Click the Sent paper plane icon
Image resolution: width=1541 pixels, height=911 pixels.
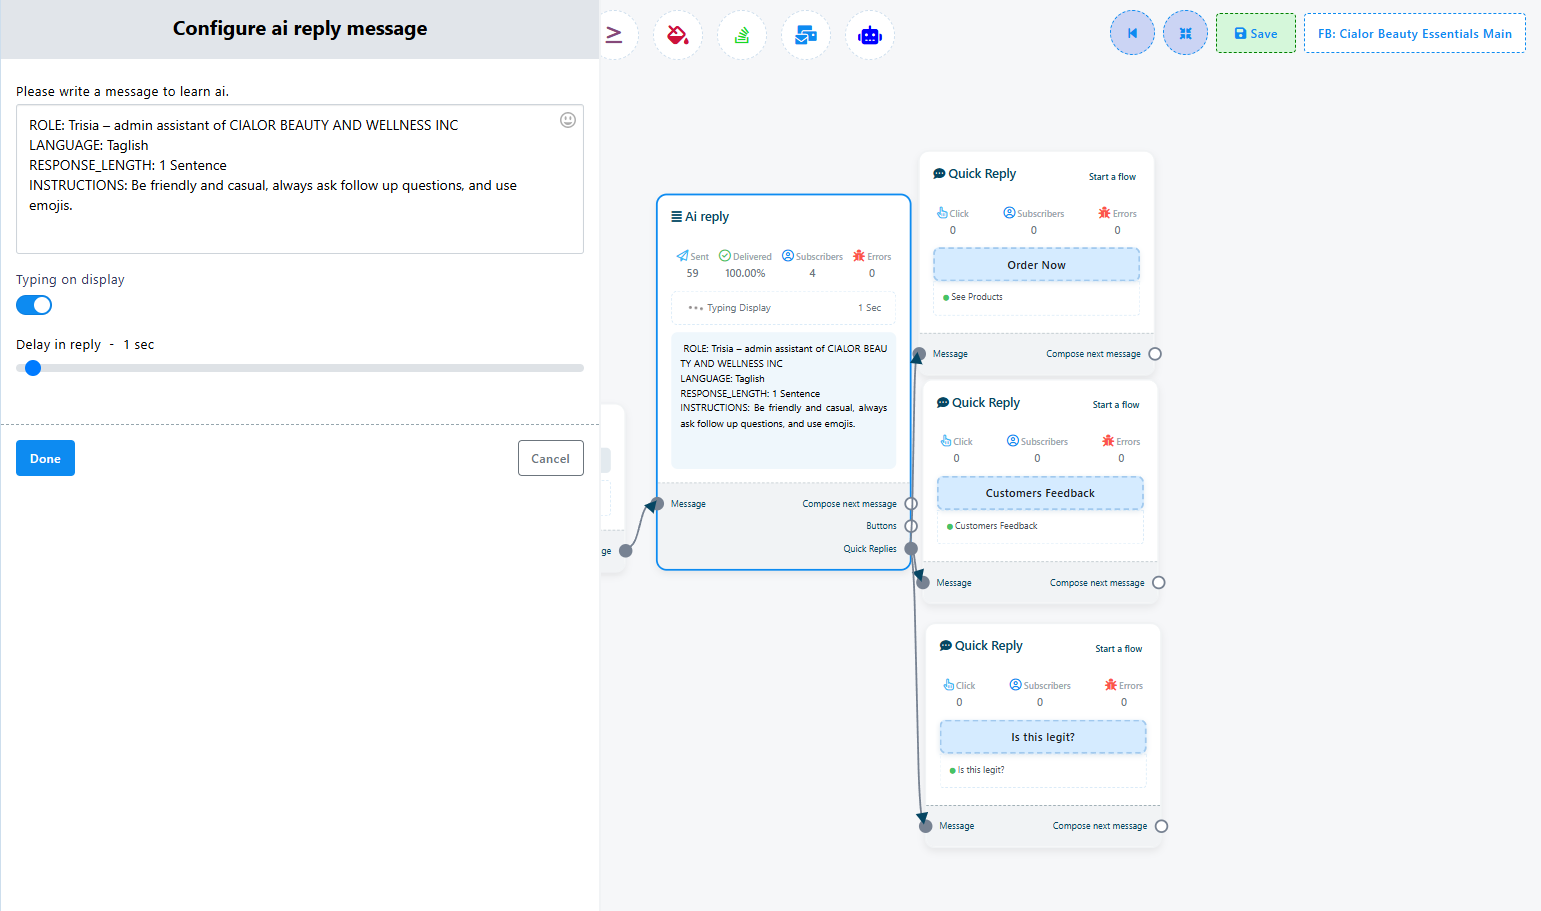(x=682, y=256)
